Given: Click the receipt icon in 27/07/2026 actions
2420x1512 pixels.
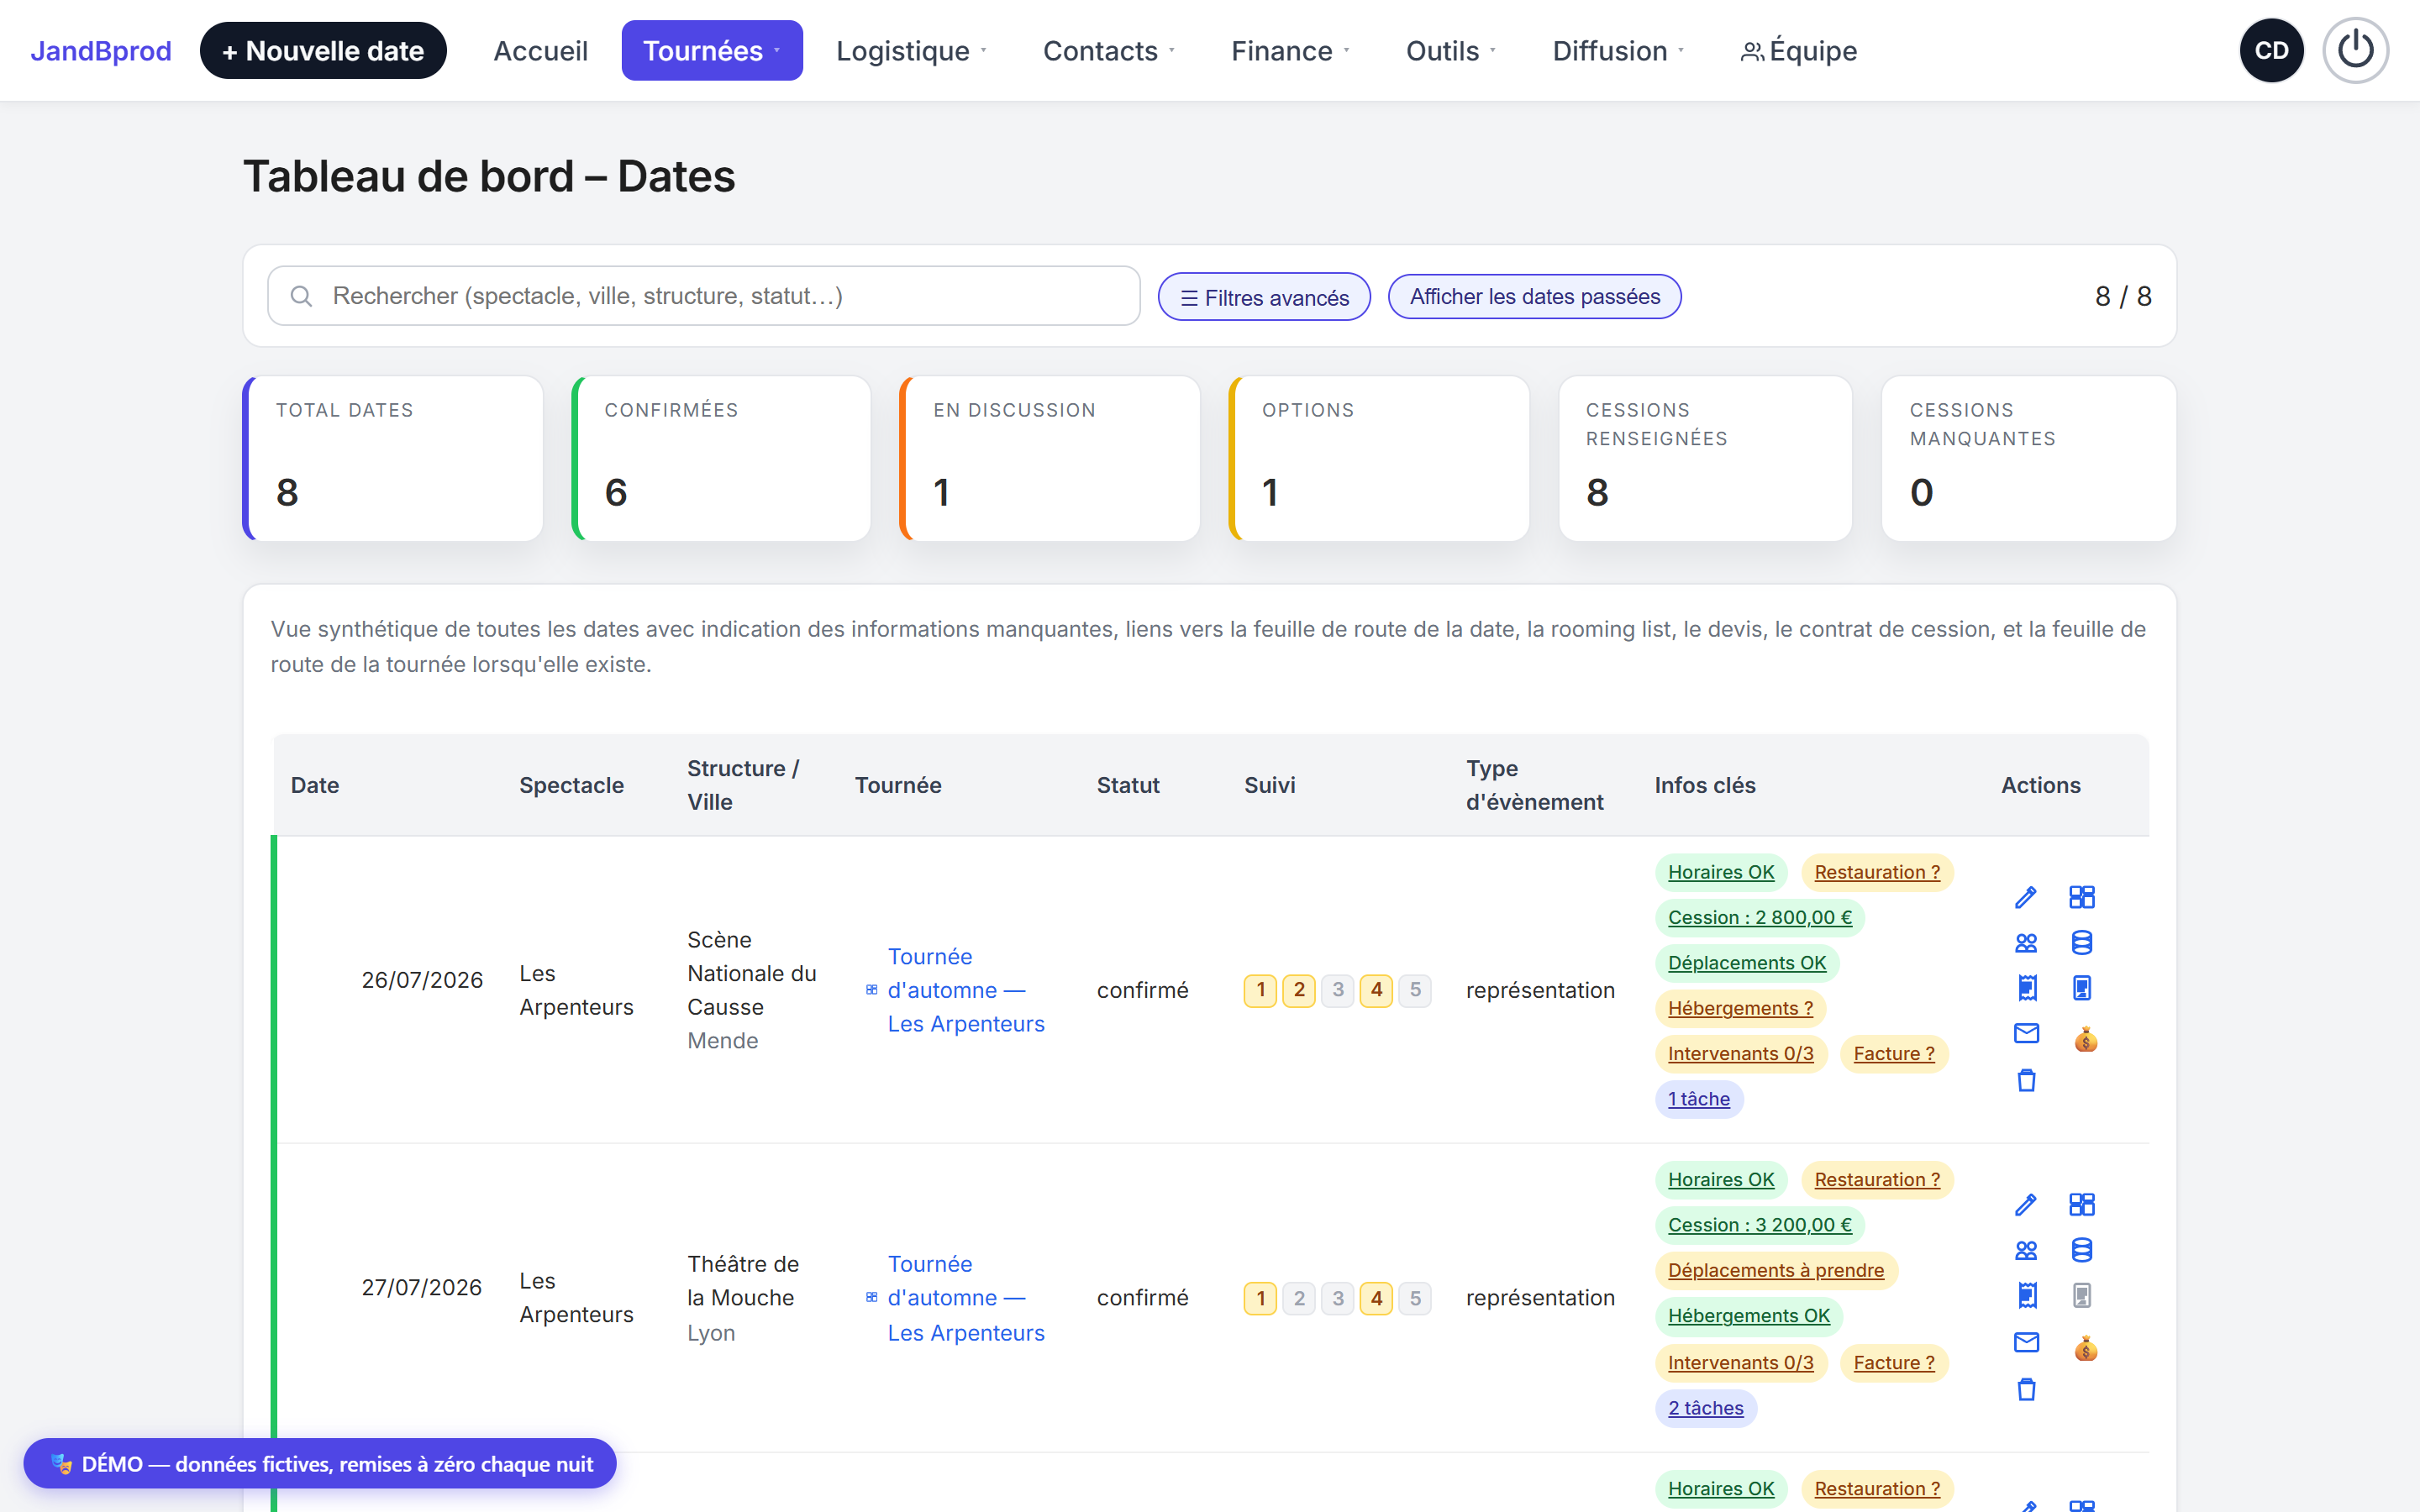Looking at the screenshot, I should (2026, 1296).
